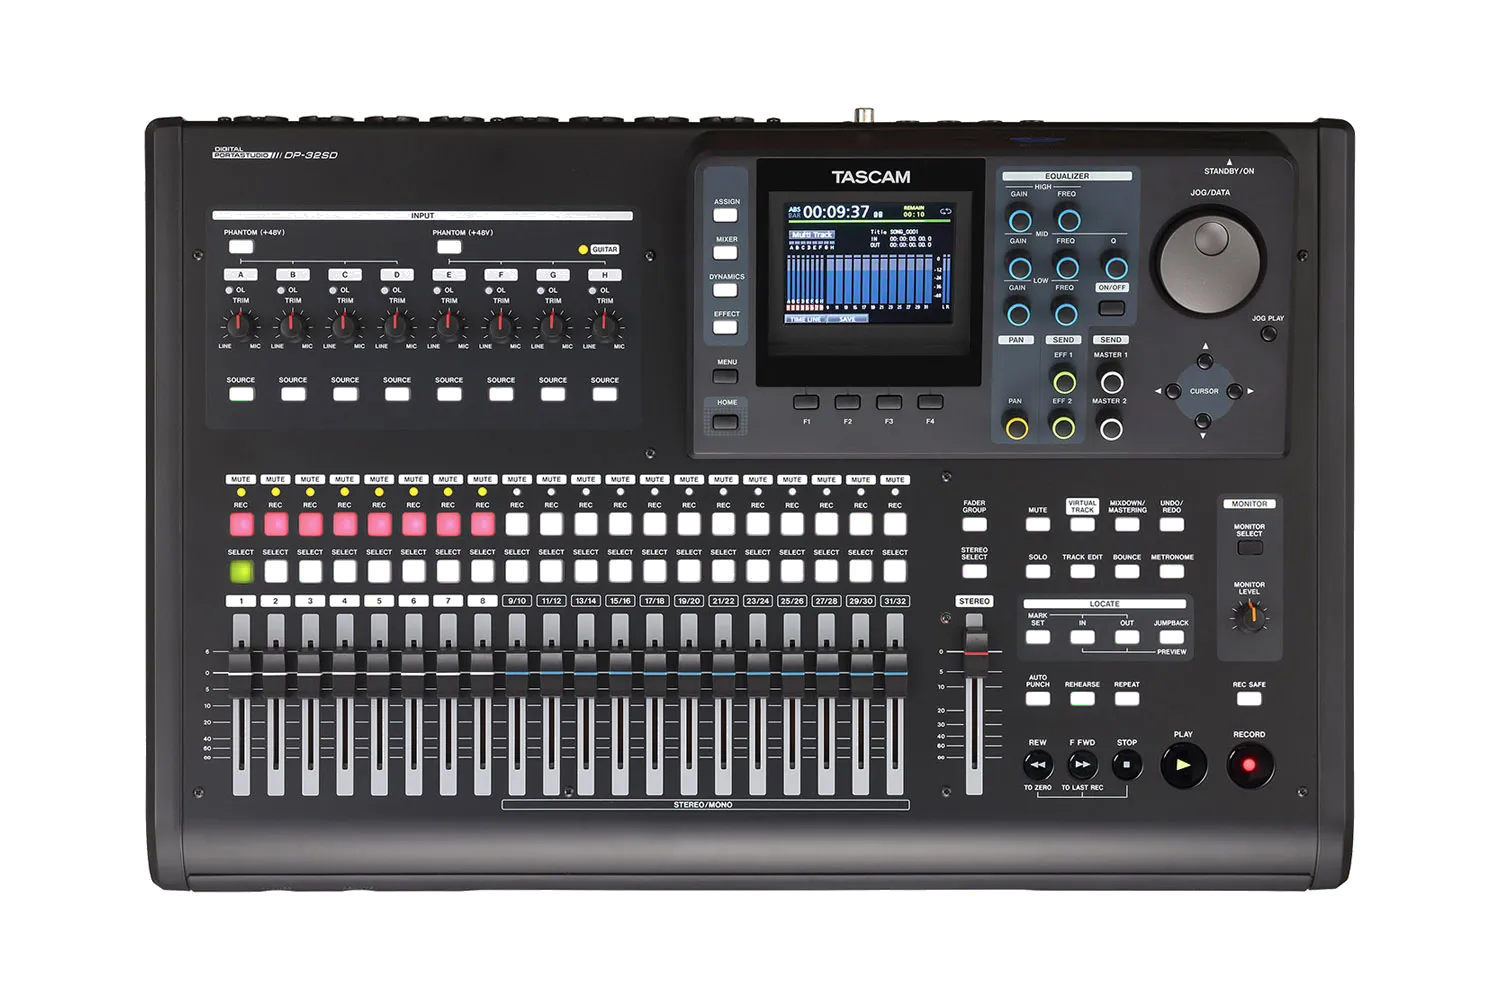
Task: Enable the REC SAFE button
Action: (1249, 698)
